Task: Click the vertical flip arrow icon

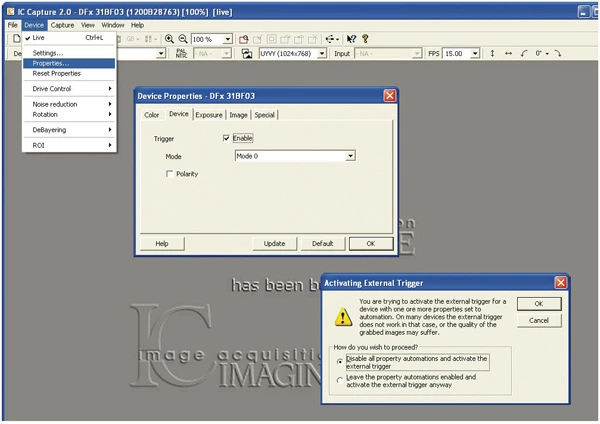Action: [x=493, y=53]
